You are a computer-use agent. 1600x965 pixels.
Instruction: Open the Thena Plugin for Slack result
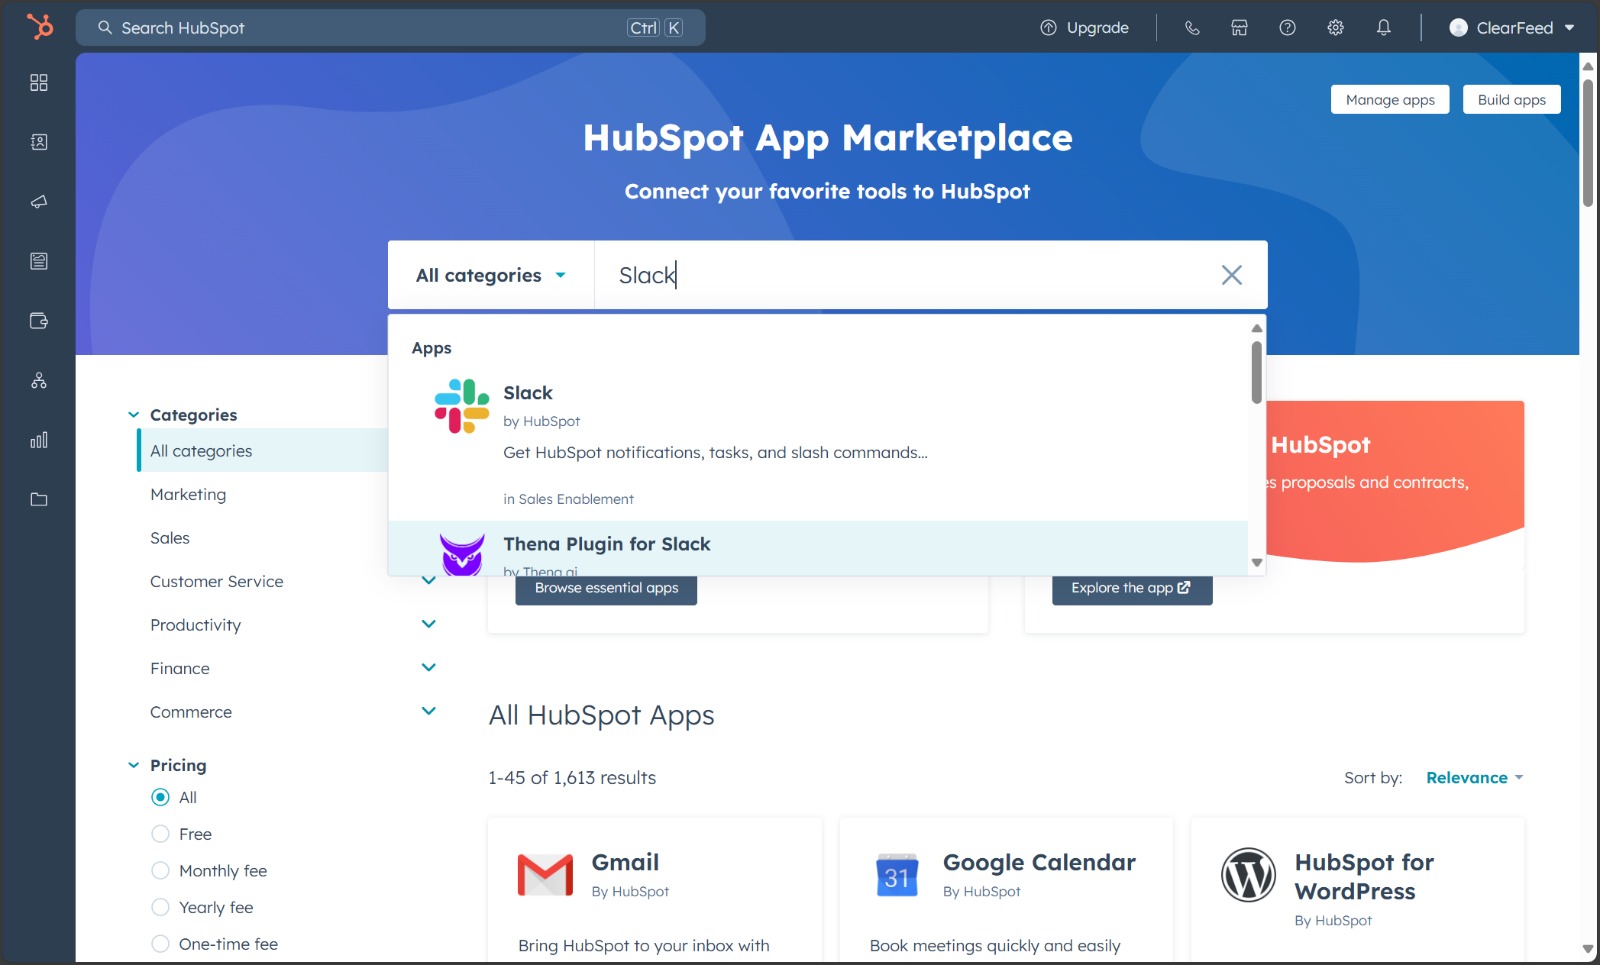click(x=818, y=548)
